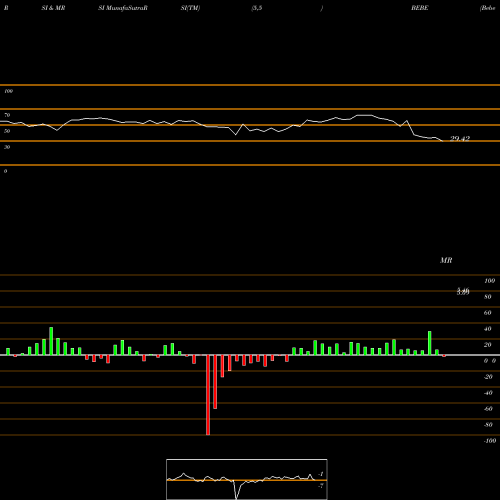
Task: Click the 50 label on the RSI axis
Action: coord(7,131)
